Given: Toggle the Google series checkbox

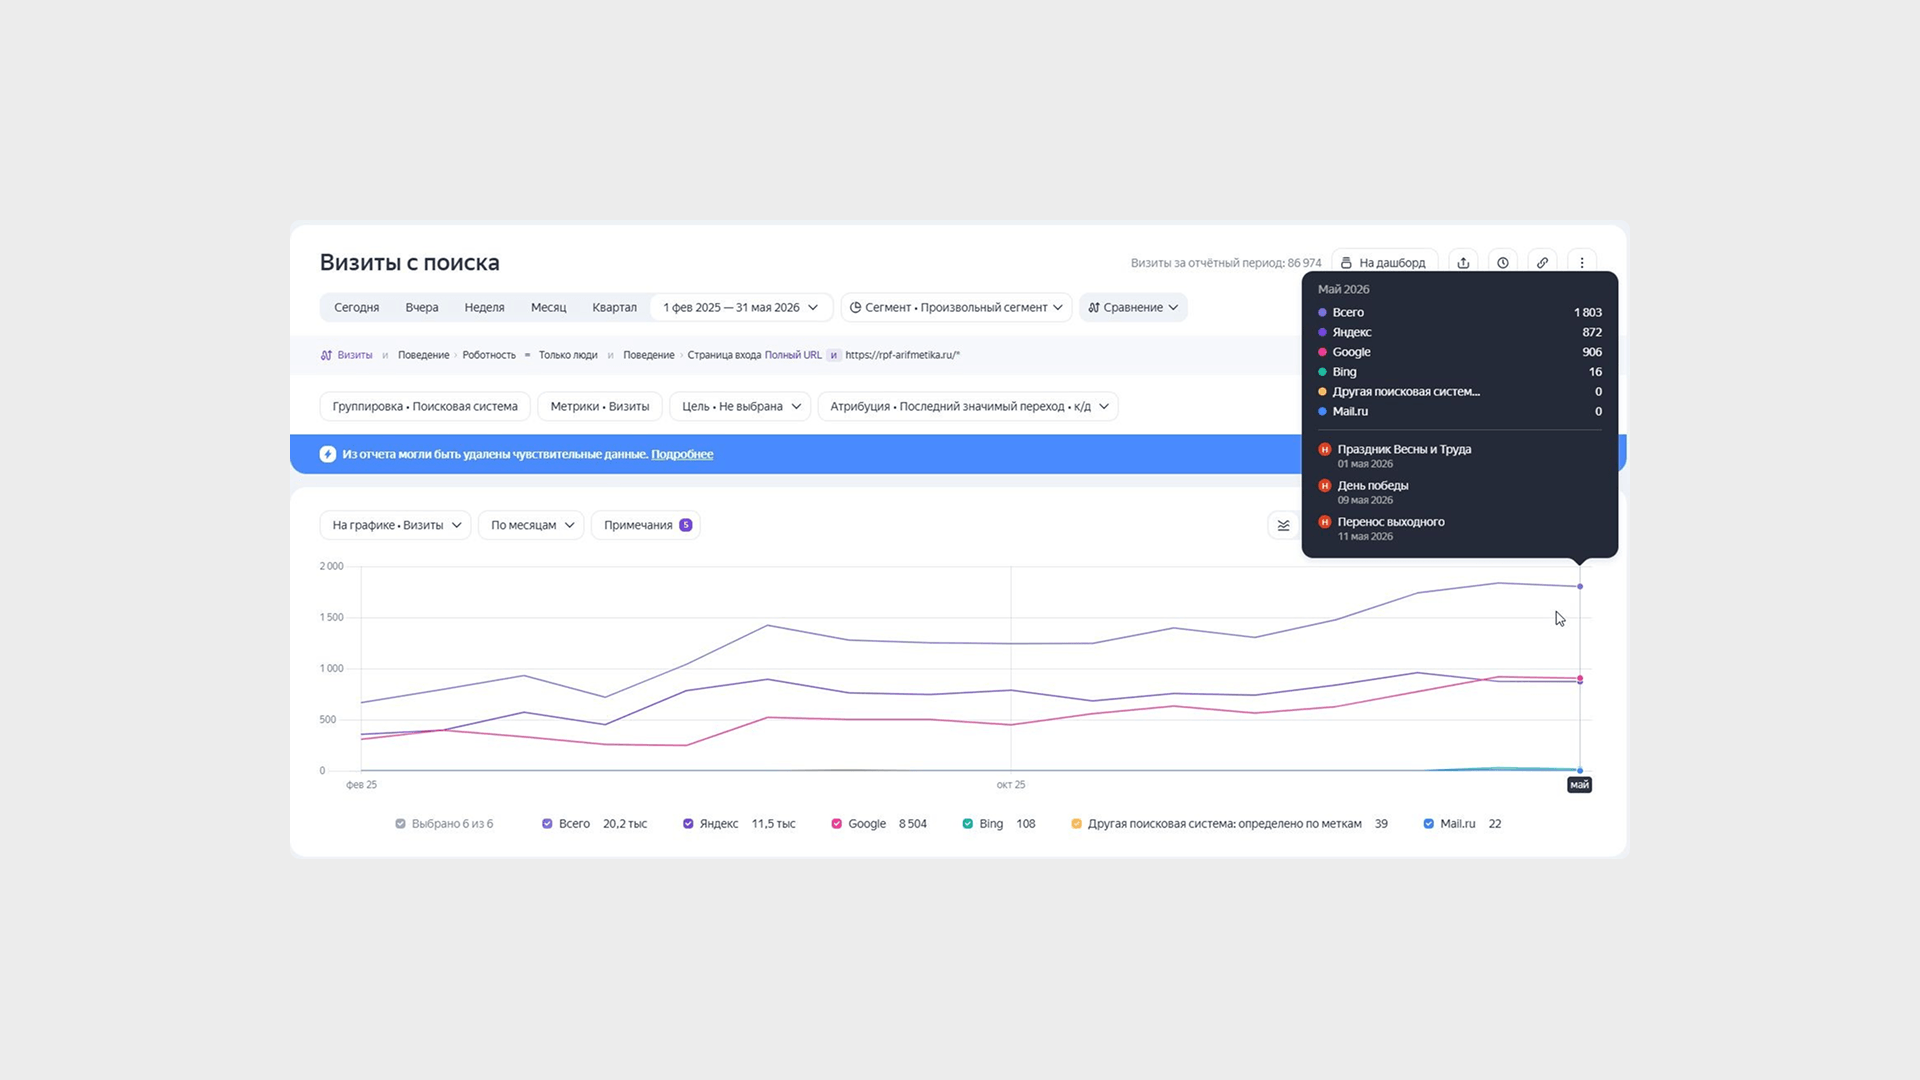Looking at the screenshot, I should (x=836, y=824).
